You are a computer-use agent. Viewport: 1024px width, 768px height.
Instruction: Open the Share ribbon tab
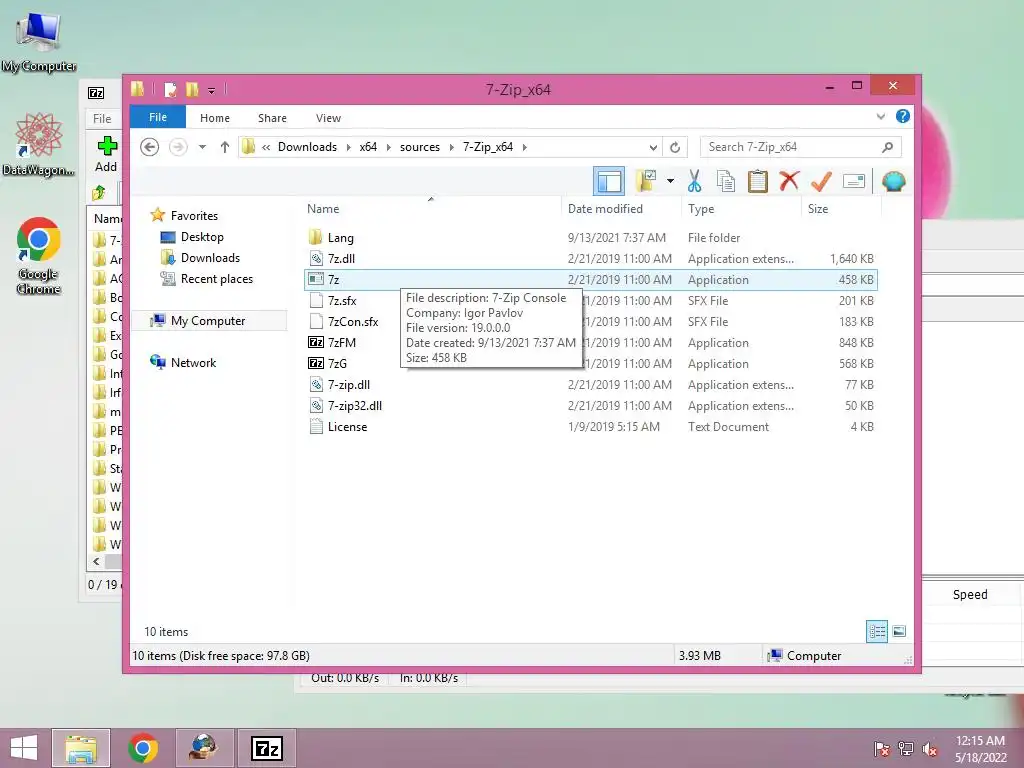pos(272,118)
